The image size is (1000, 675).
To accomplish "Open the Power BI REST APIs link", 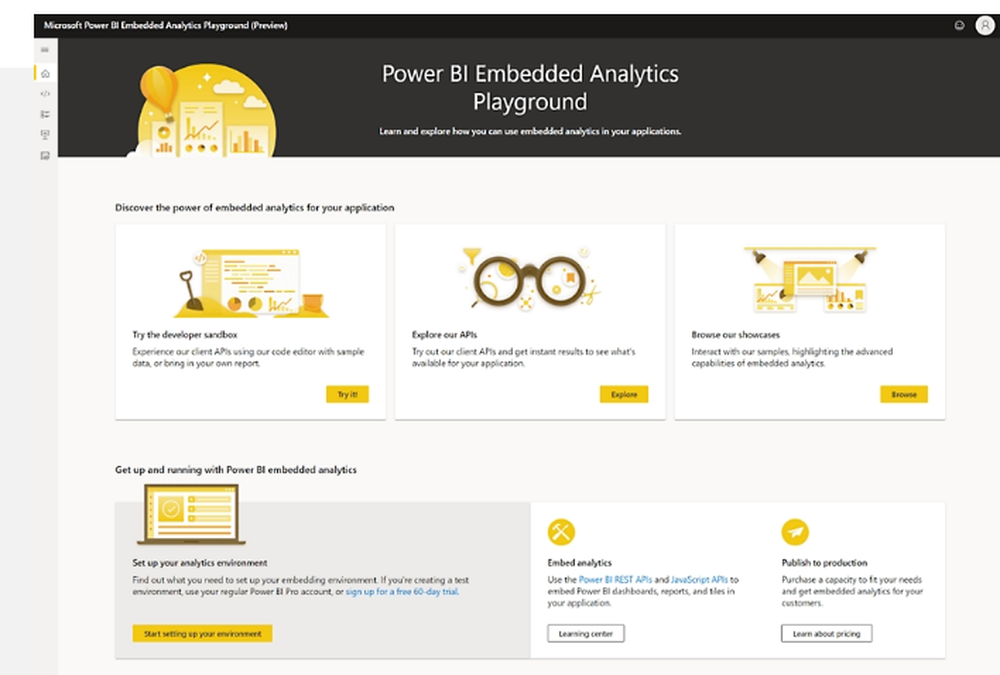I will pos(615,579).
